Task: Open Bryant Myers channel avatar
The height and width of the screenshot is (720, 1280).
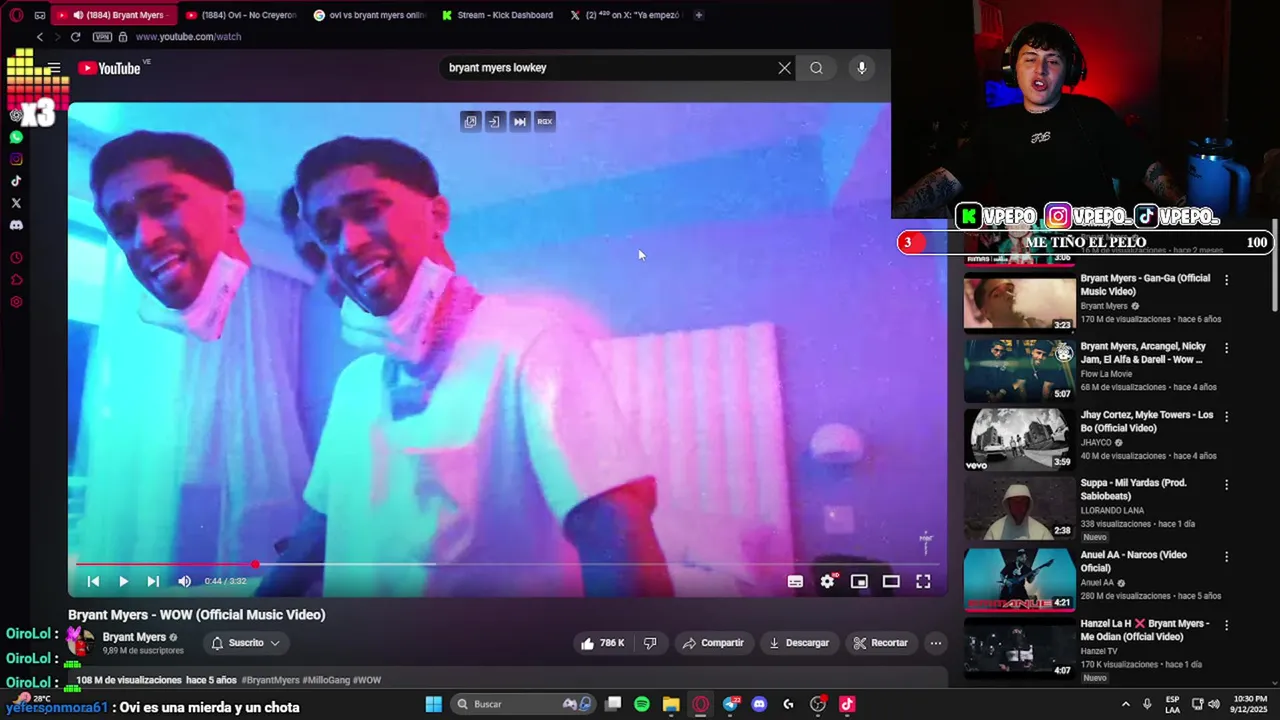Action: 81,642
